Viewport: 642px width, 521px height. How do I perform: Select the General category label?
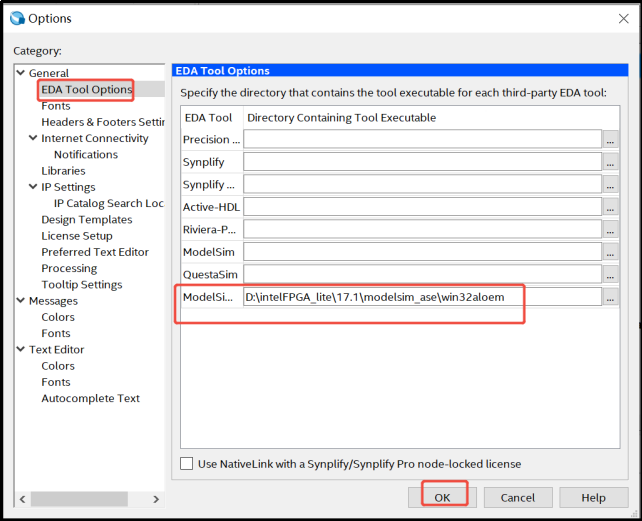pos(49,73)
